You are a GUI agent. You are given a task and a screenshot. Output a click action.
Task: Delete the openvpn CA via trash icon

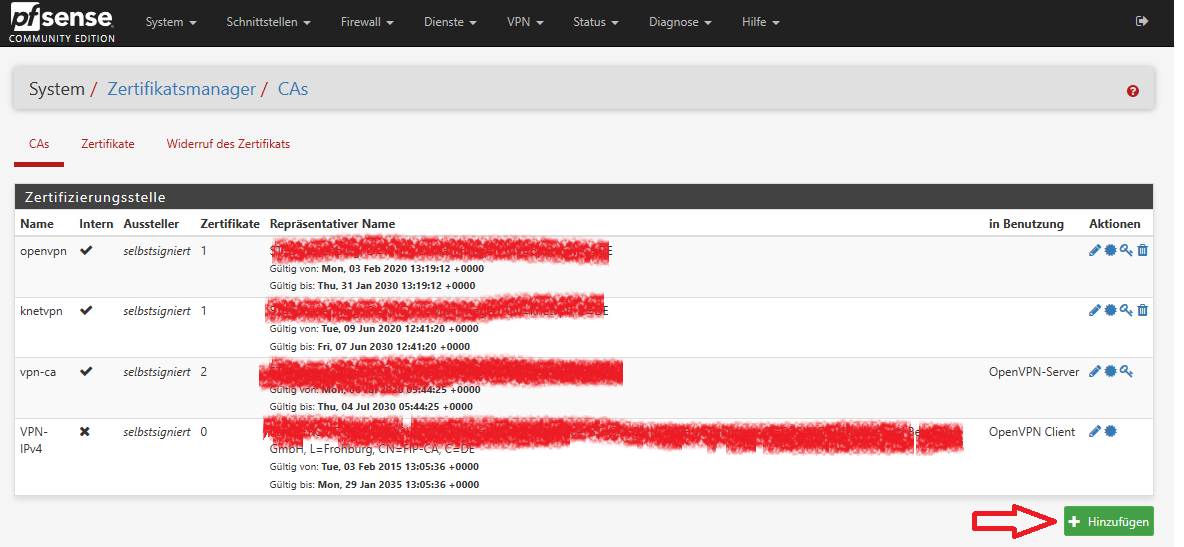1143,251
